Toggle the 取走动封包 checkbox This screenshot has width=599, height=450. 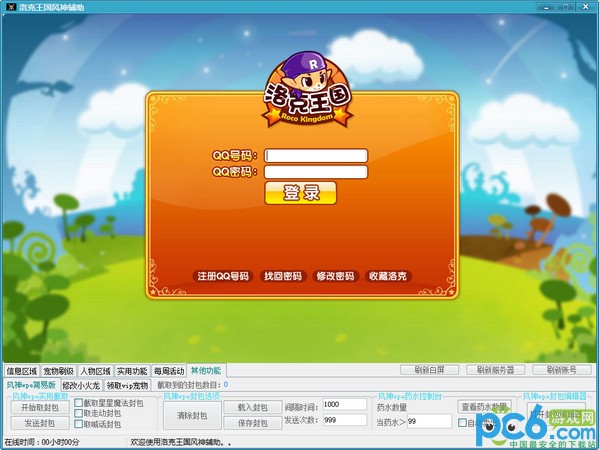pos(78,413)
